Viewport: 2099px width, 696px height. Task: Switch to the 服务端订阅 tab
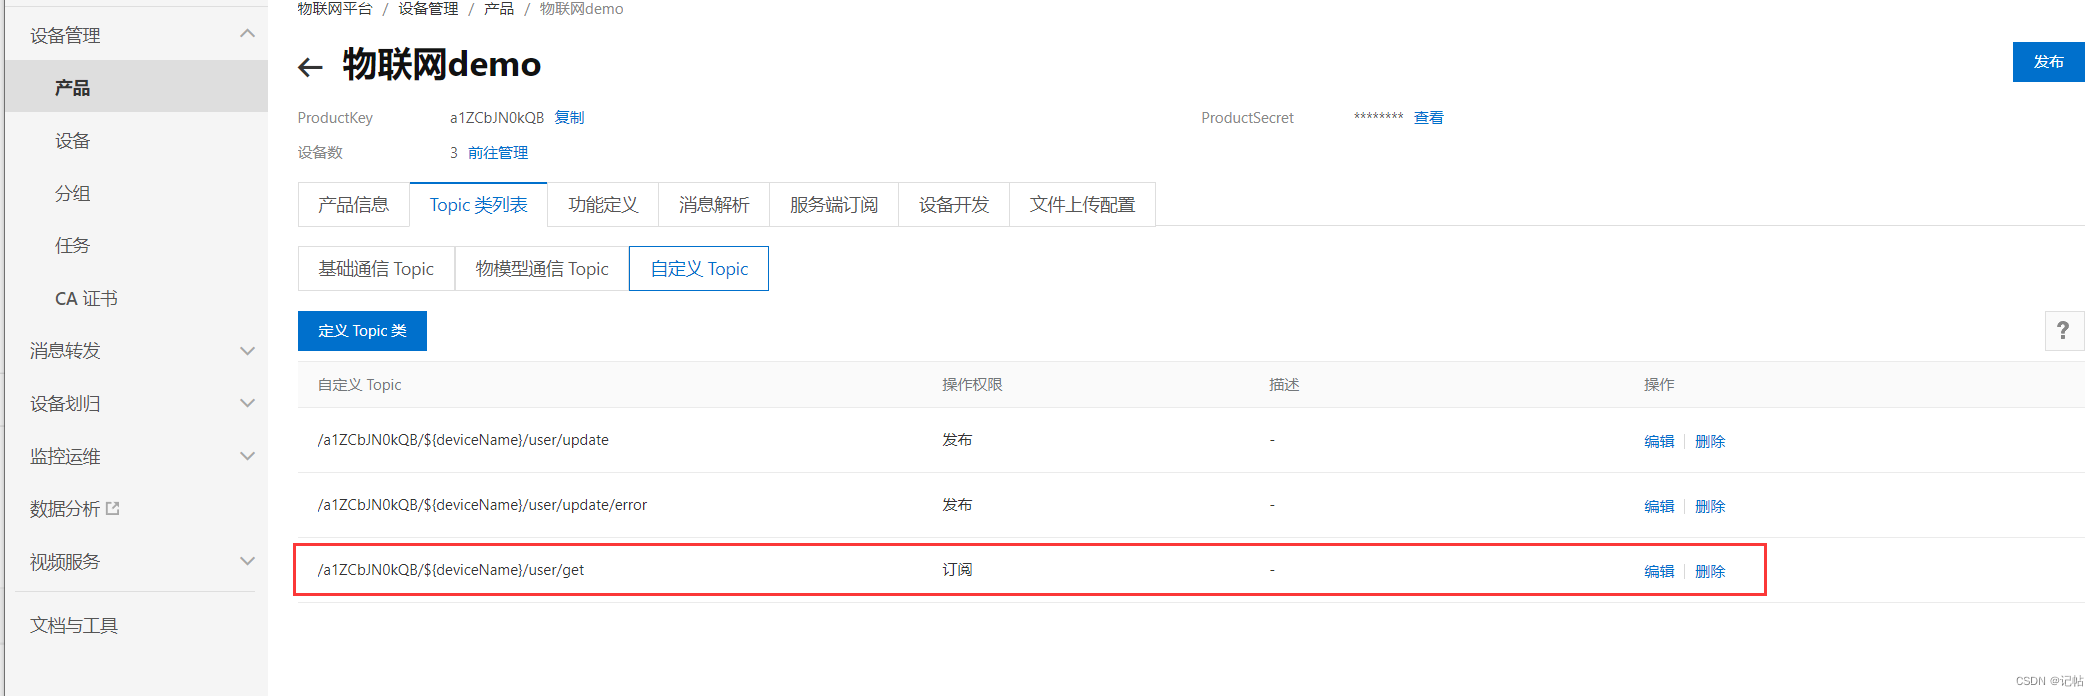[834, 204]
